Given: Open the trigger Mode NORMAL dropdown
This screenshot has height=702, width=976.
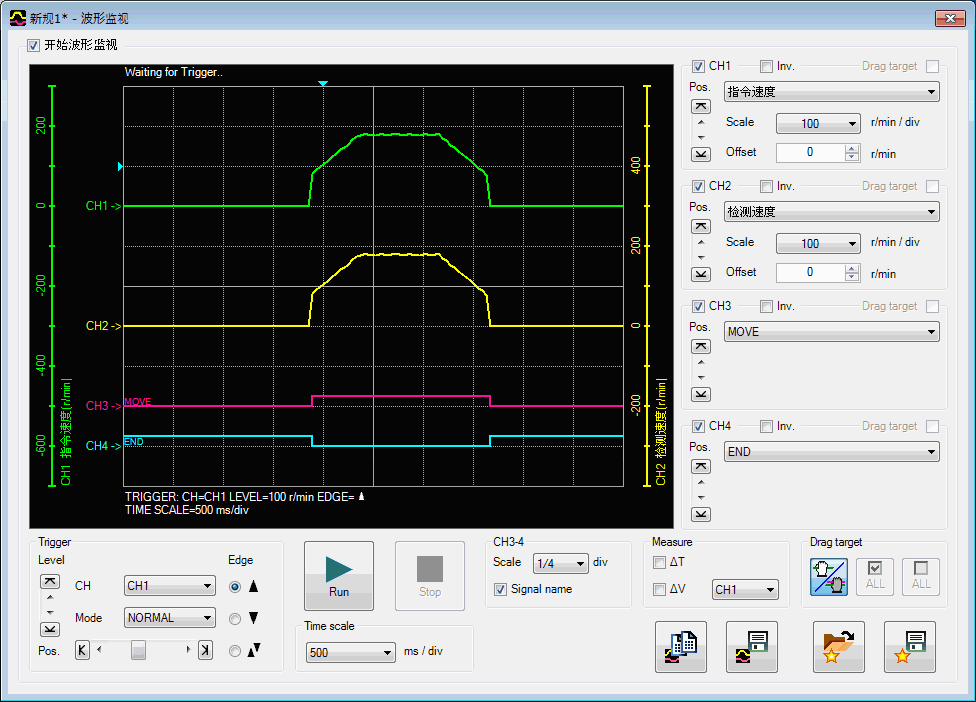Looking at the screenshot, I should pyautogui.click(x=170, y=618).
